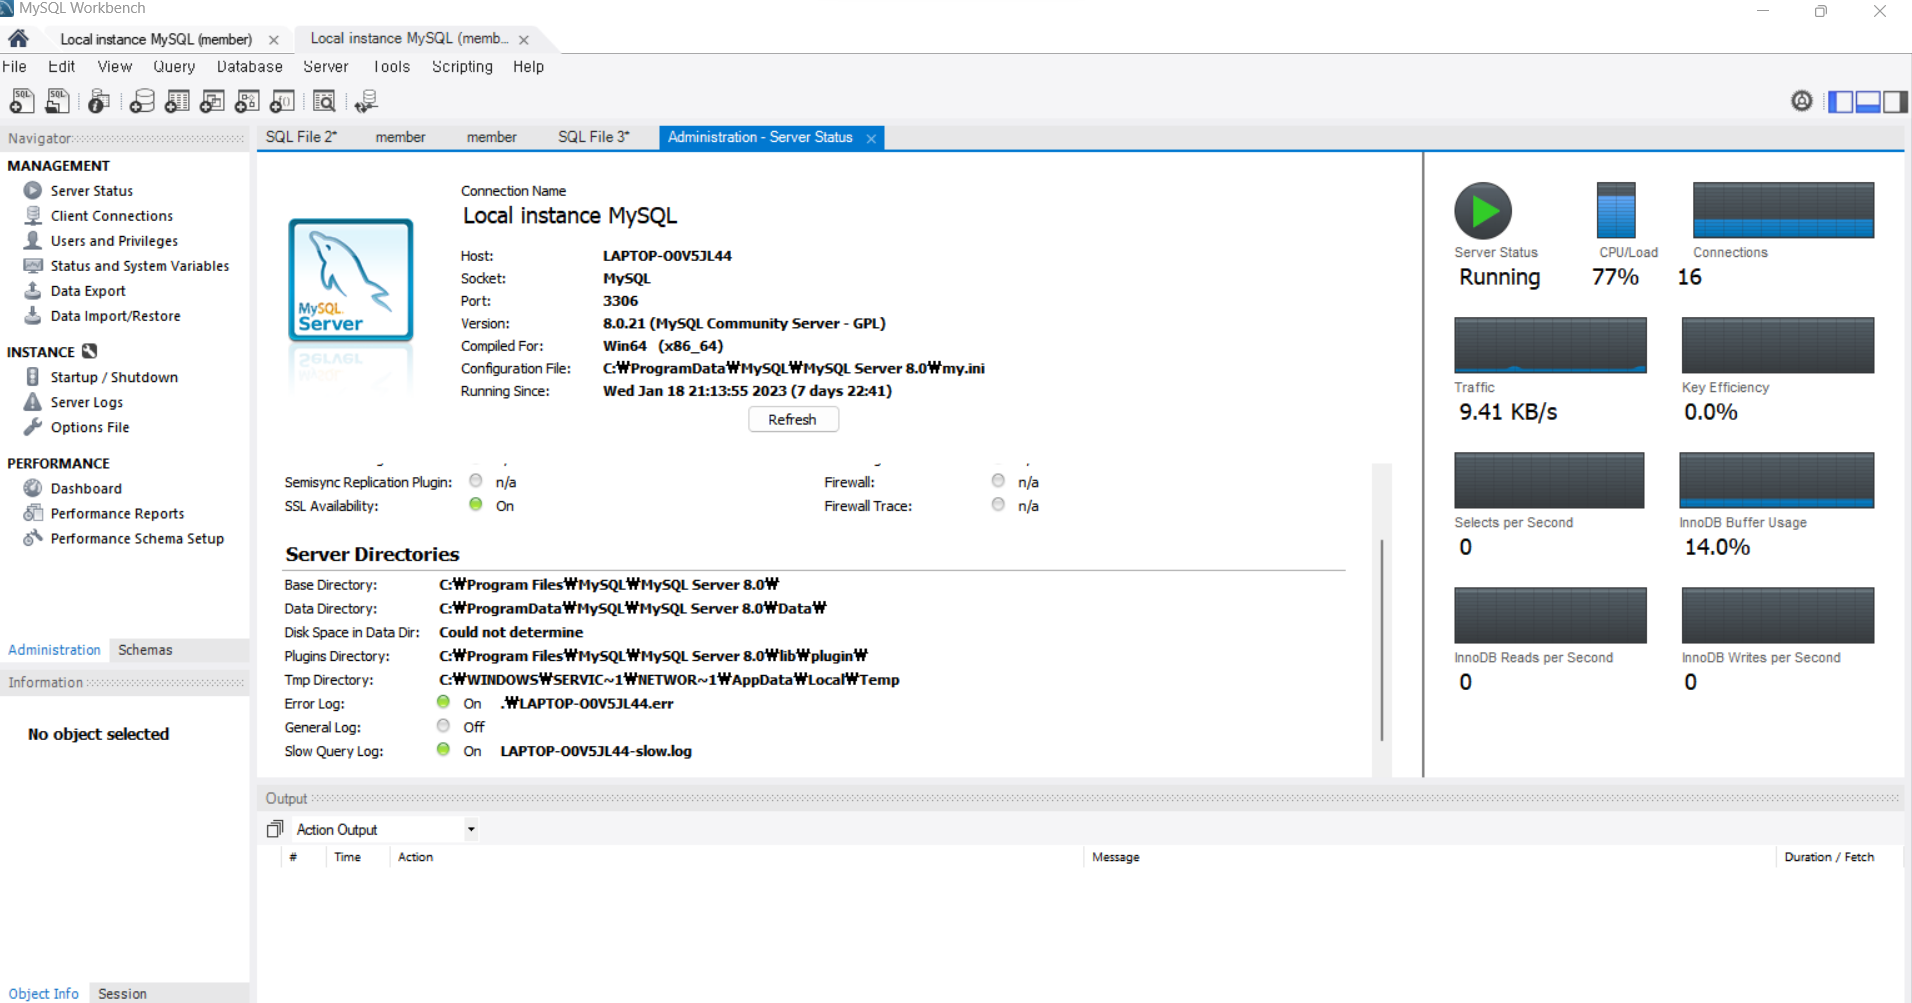Click the Home icon

(18, 39)
